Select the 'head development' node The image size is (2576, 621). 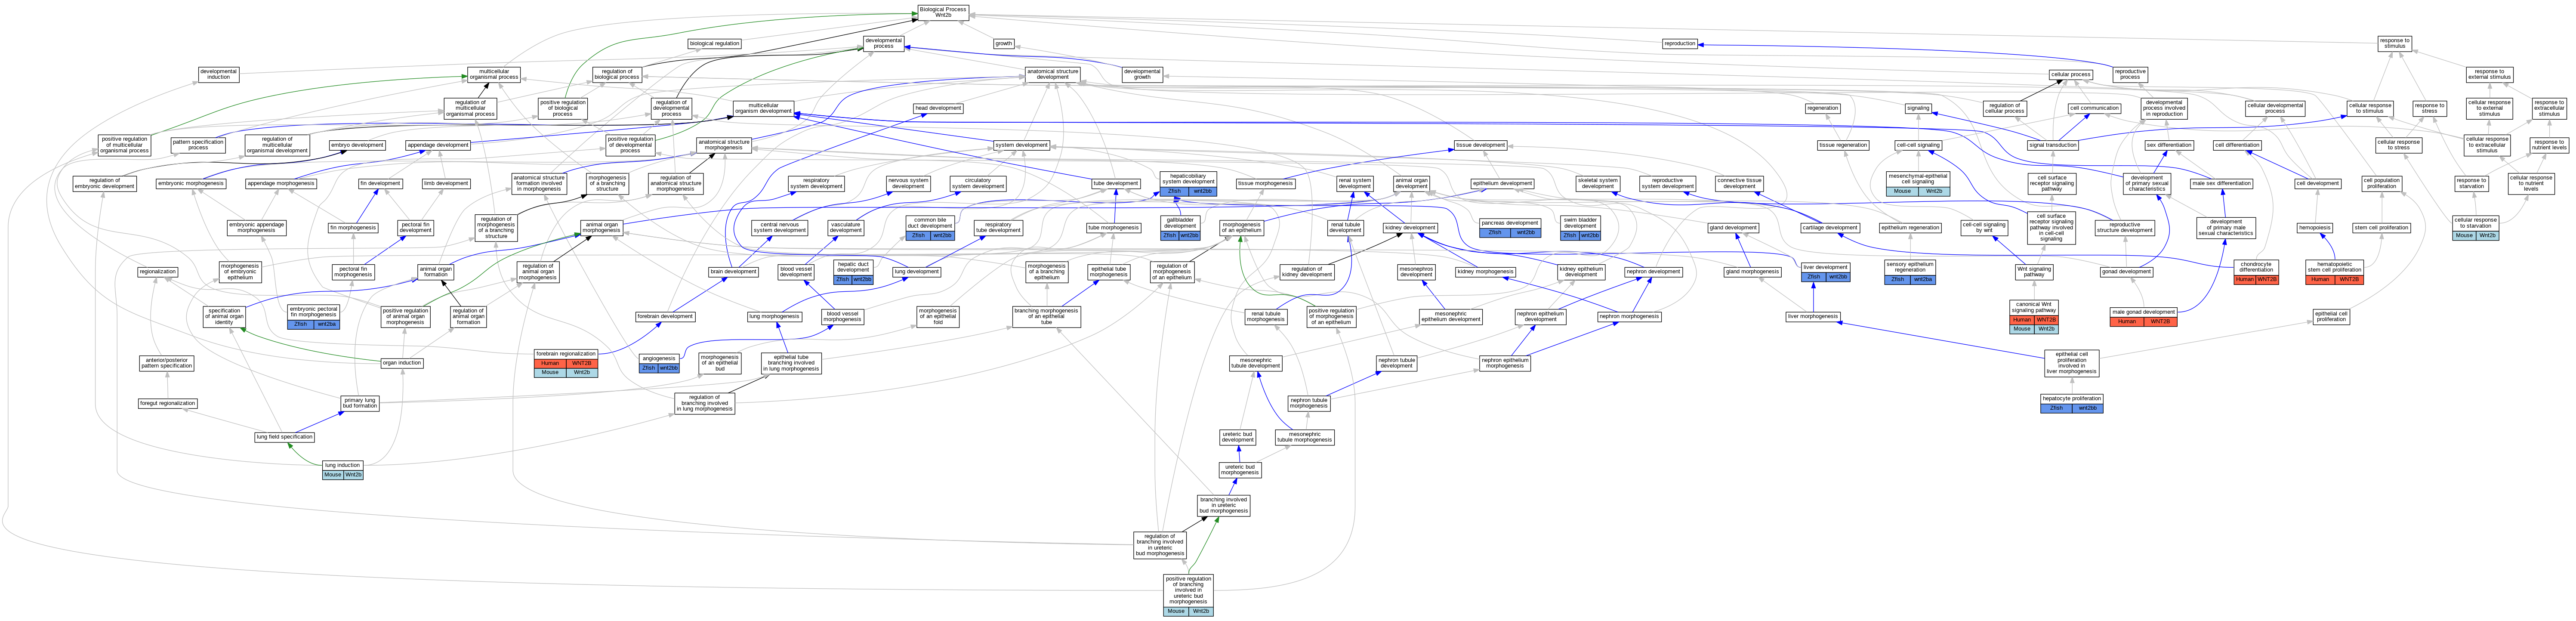(x=938, y=108)
